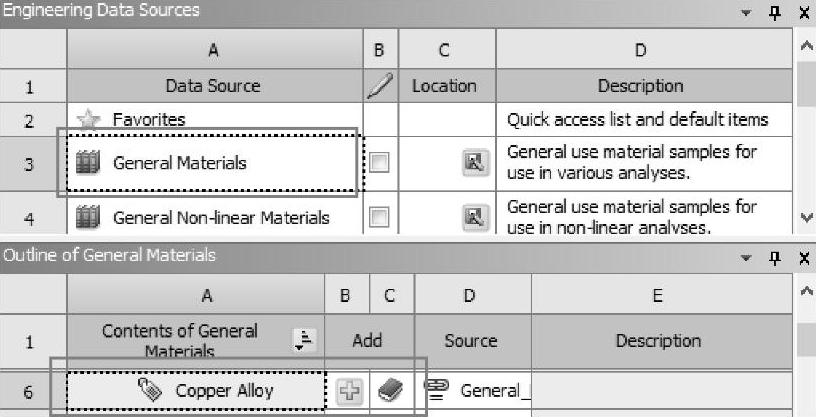816x417 pixels.
Task: Enable edit checkbox for General Non-linear Materials
Action: (379, 217)
